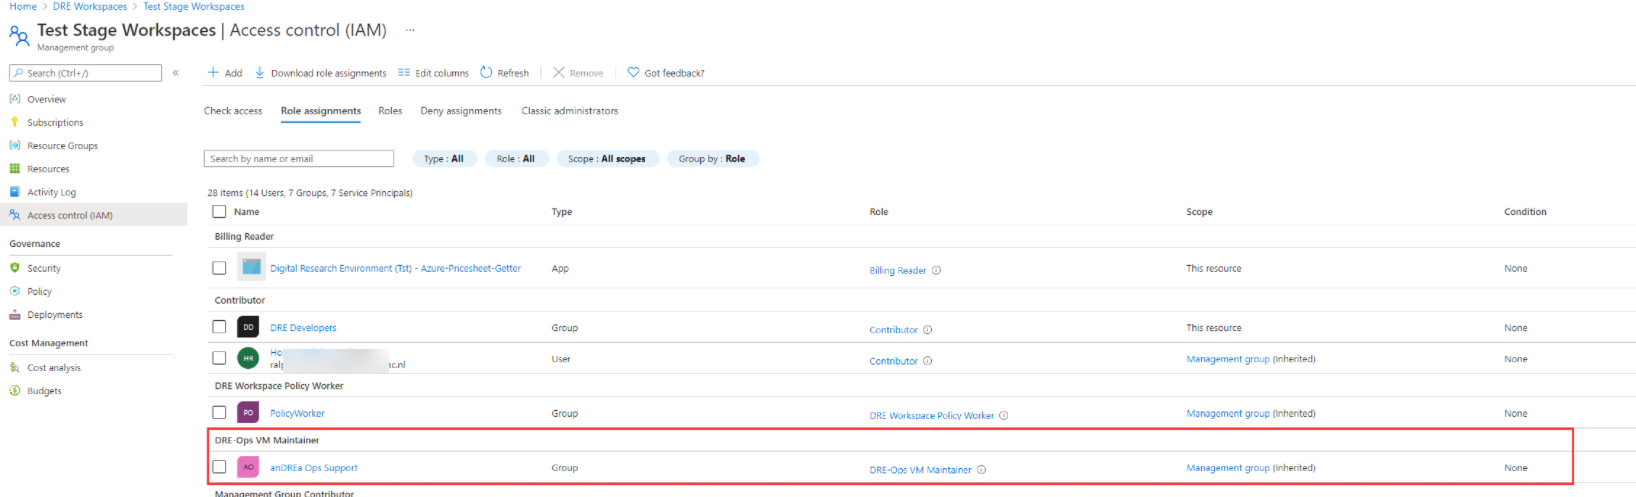This screenshot has width=1636, height=497.
Task: Open the Role : All filter
Action: tap(516, 159)
